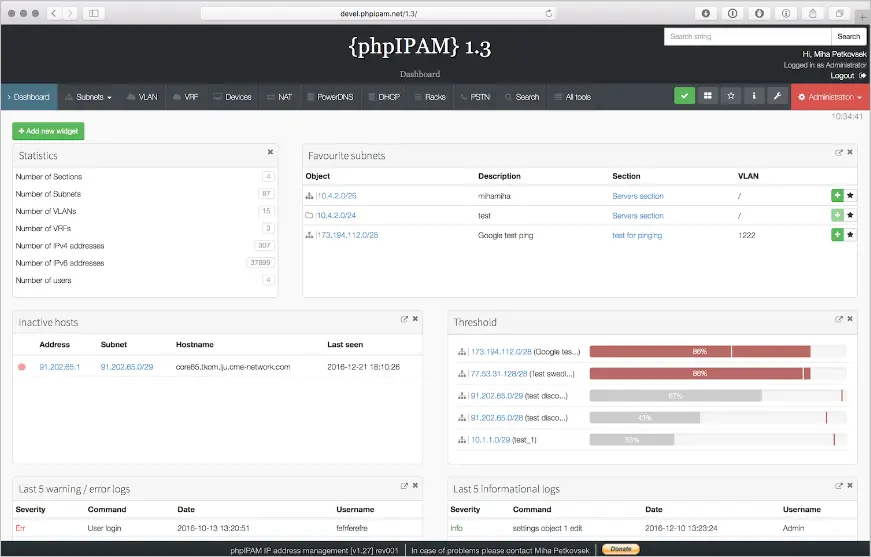Open informational logs widget external link icon

click(x=839, y=485)
